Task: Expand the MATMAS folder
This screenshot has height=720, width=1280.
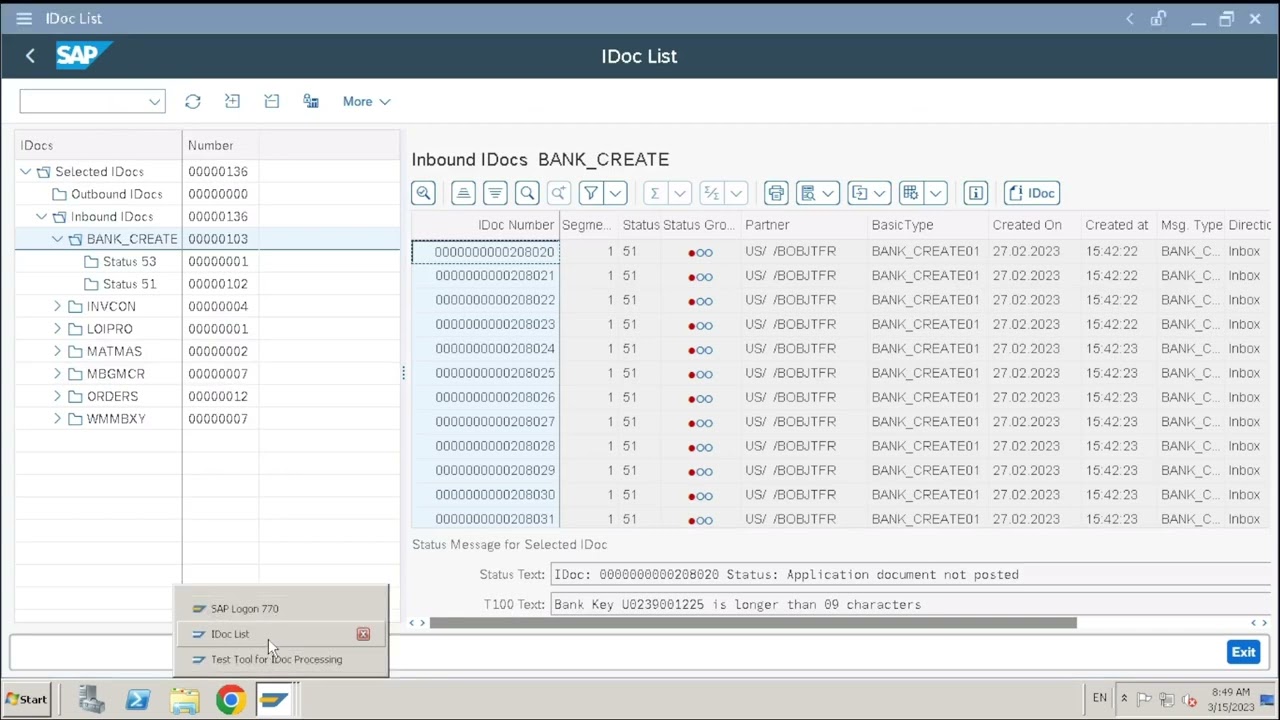Action: 57,352
